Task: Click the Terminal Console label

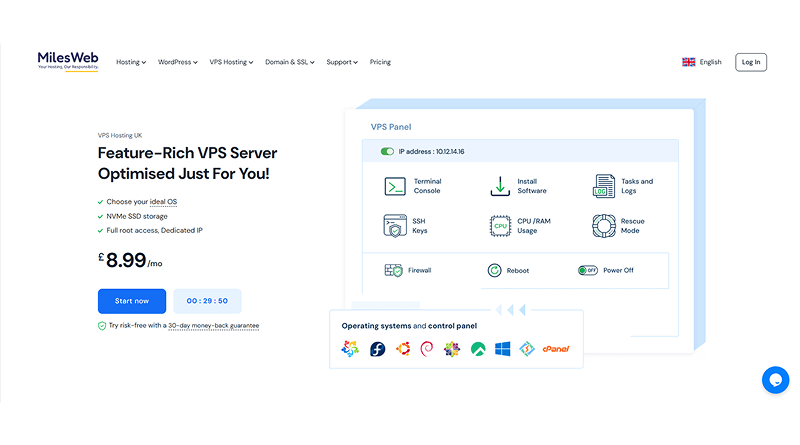Action: pyautogui.click(x=428, y=186)
